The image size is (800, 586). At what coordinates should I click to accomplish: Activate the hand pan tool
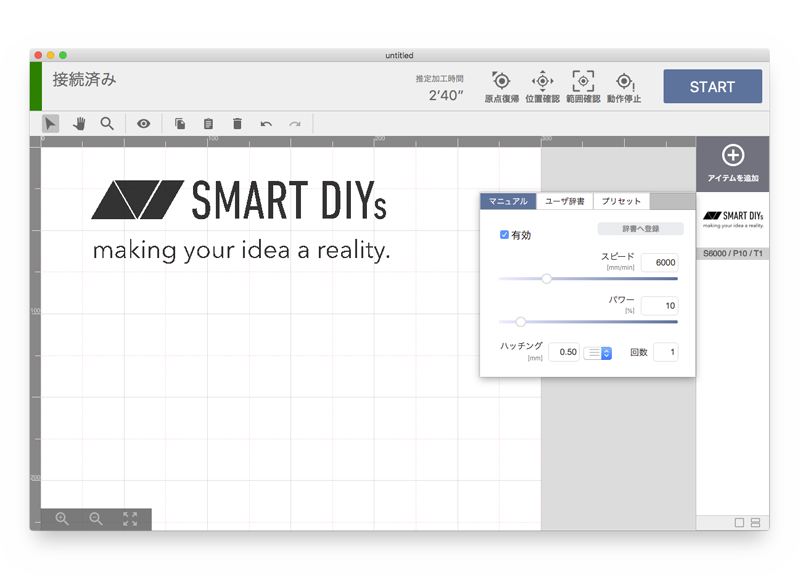pos(80,123)
